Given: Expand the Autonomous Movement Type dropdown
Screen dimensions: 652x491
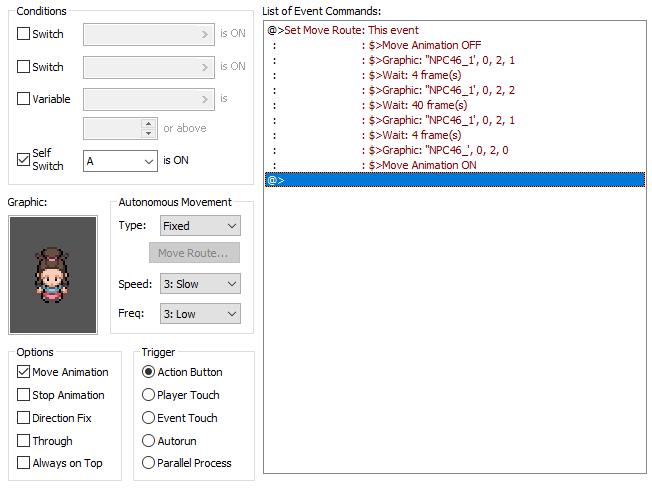Looking at the screenshot, I should [200, 226].
